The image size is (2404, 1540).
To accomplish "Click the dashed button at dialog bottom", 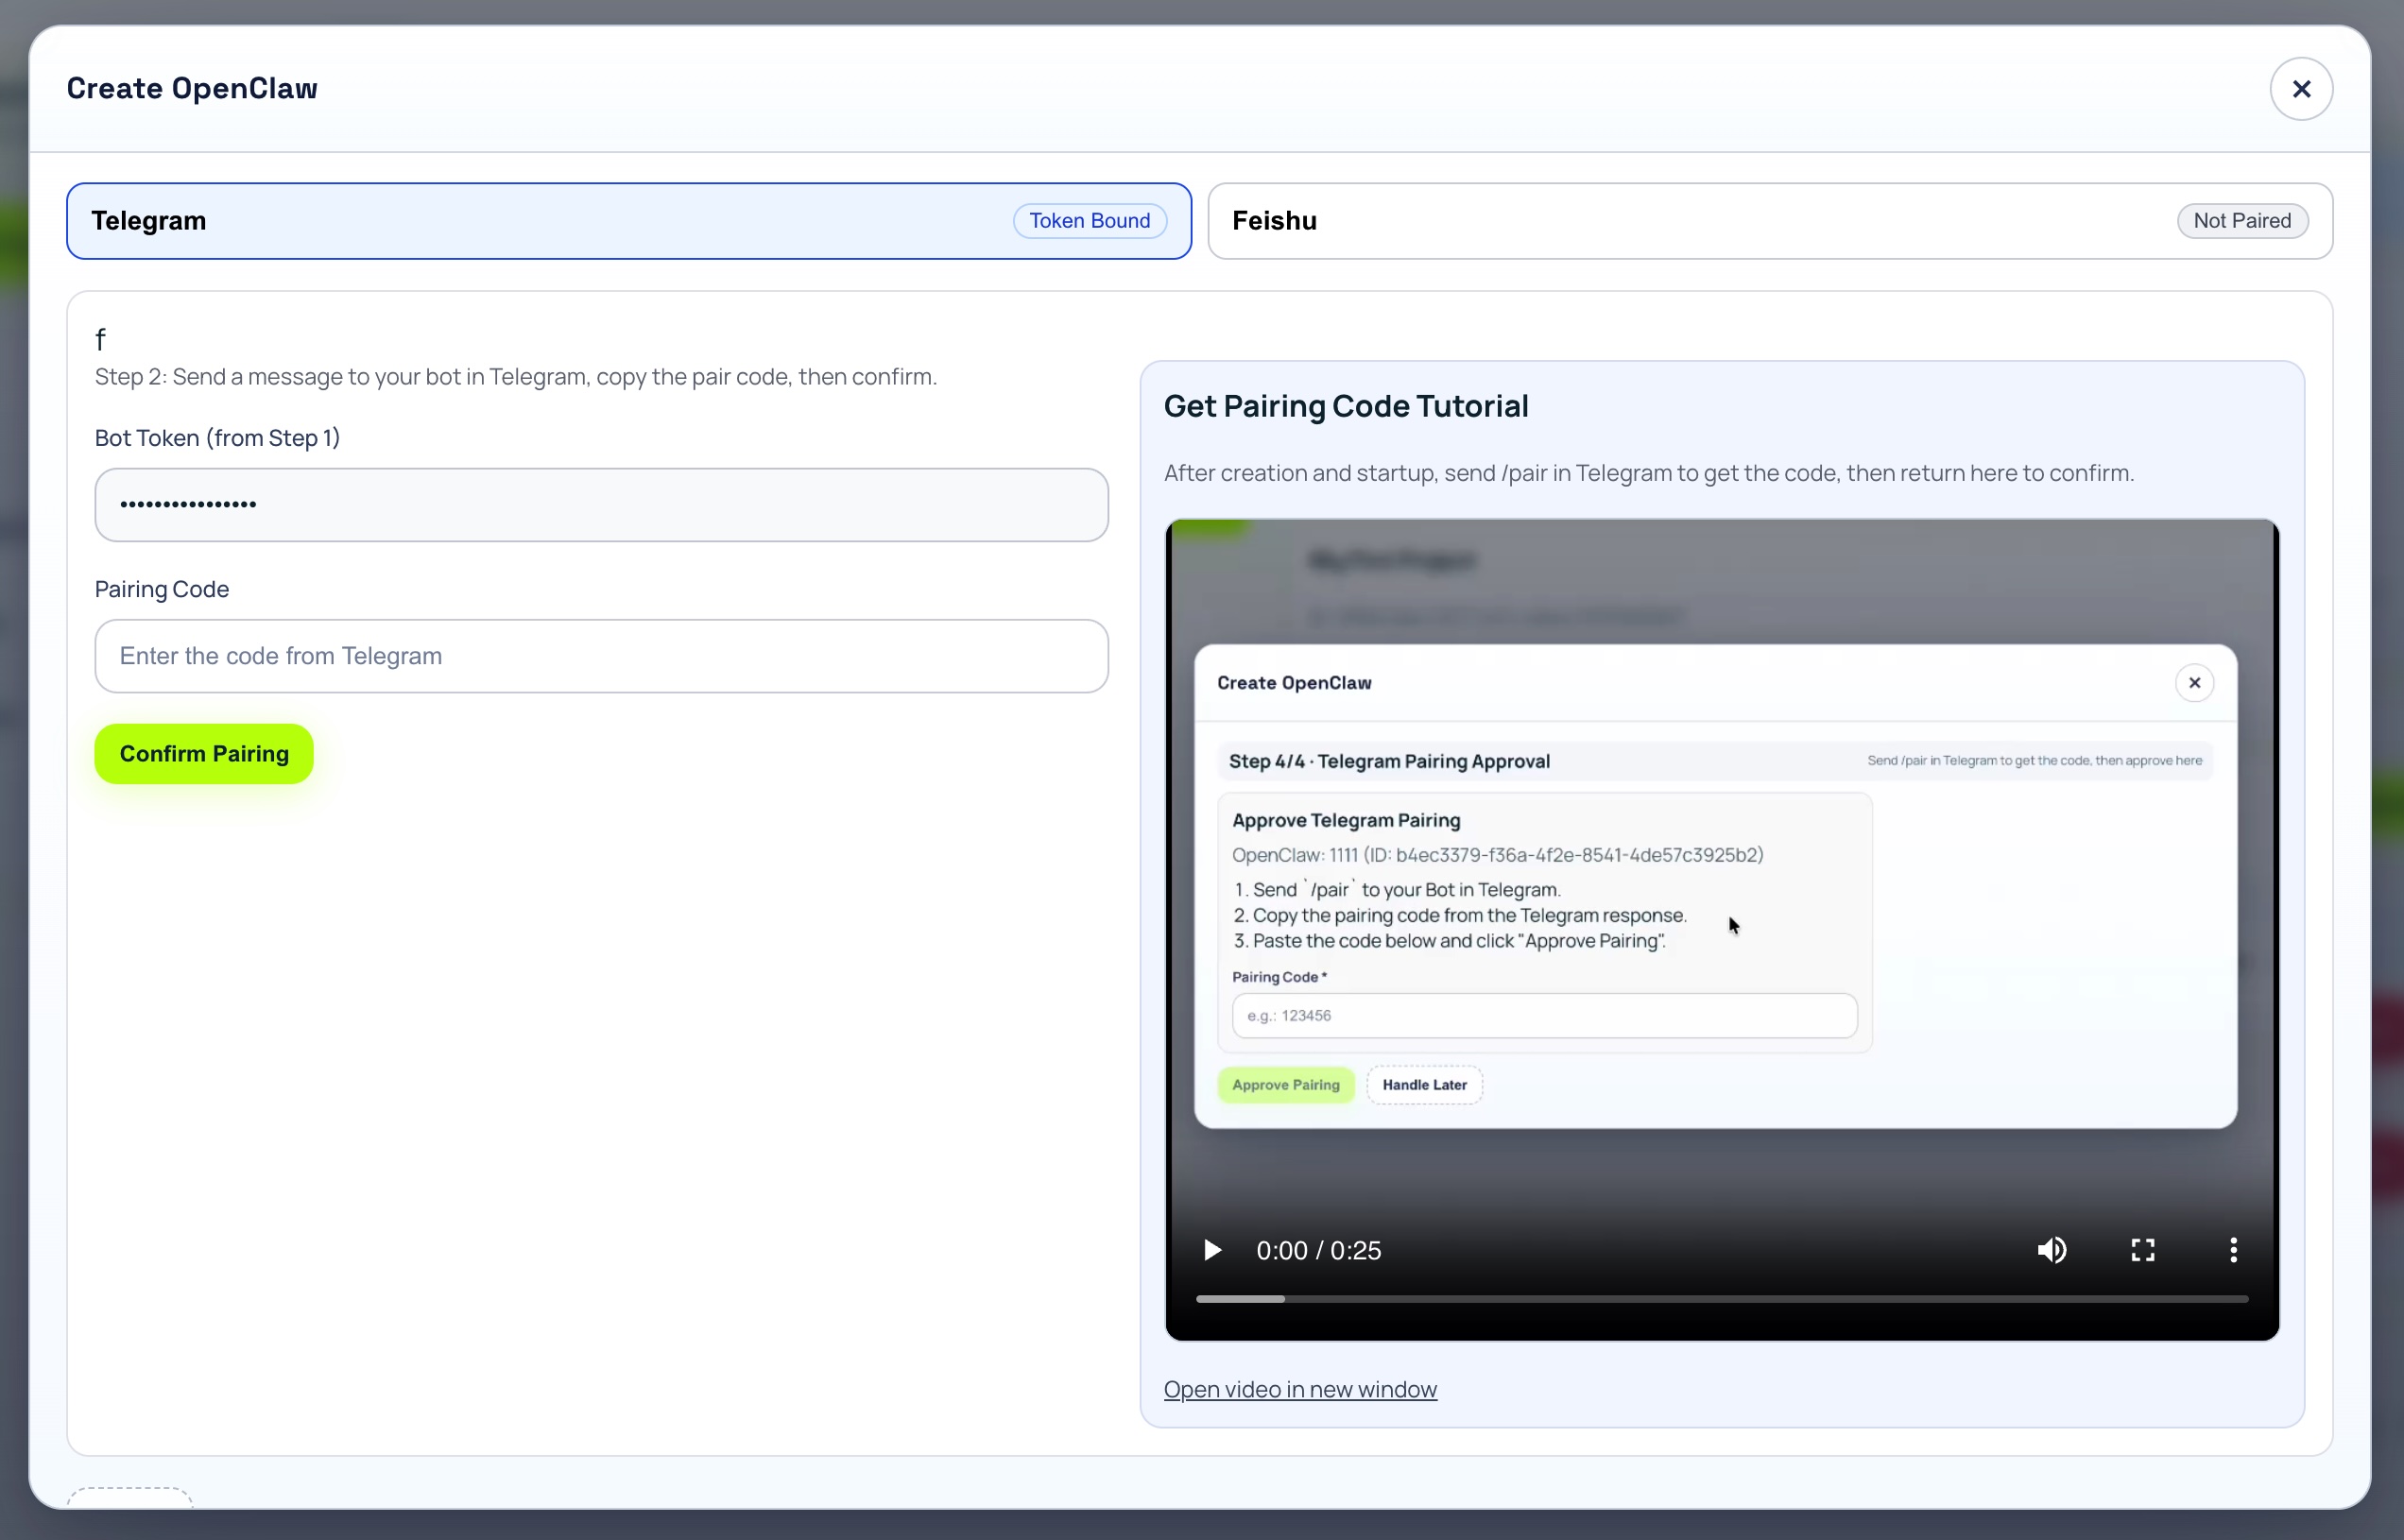I will pyautogui.click(x=129, y=1498).
